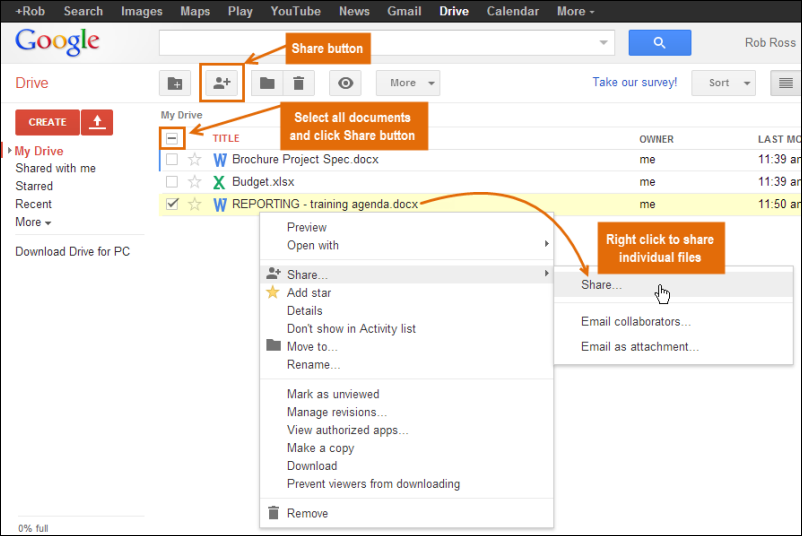
Task: Select Mark as unviewed
Action: [333, 394]
